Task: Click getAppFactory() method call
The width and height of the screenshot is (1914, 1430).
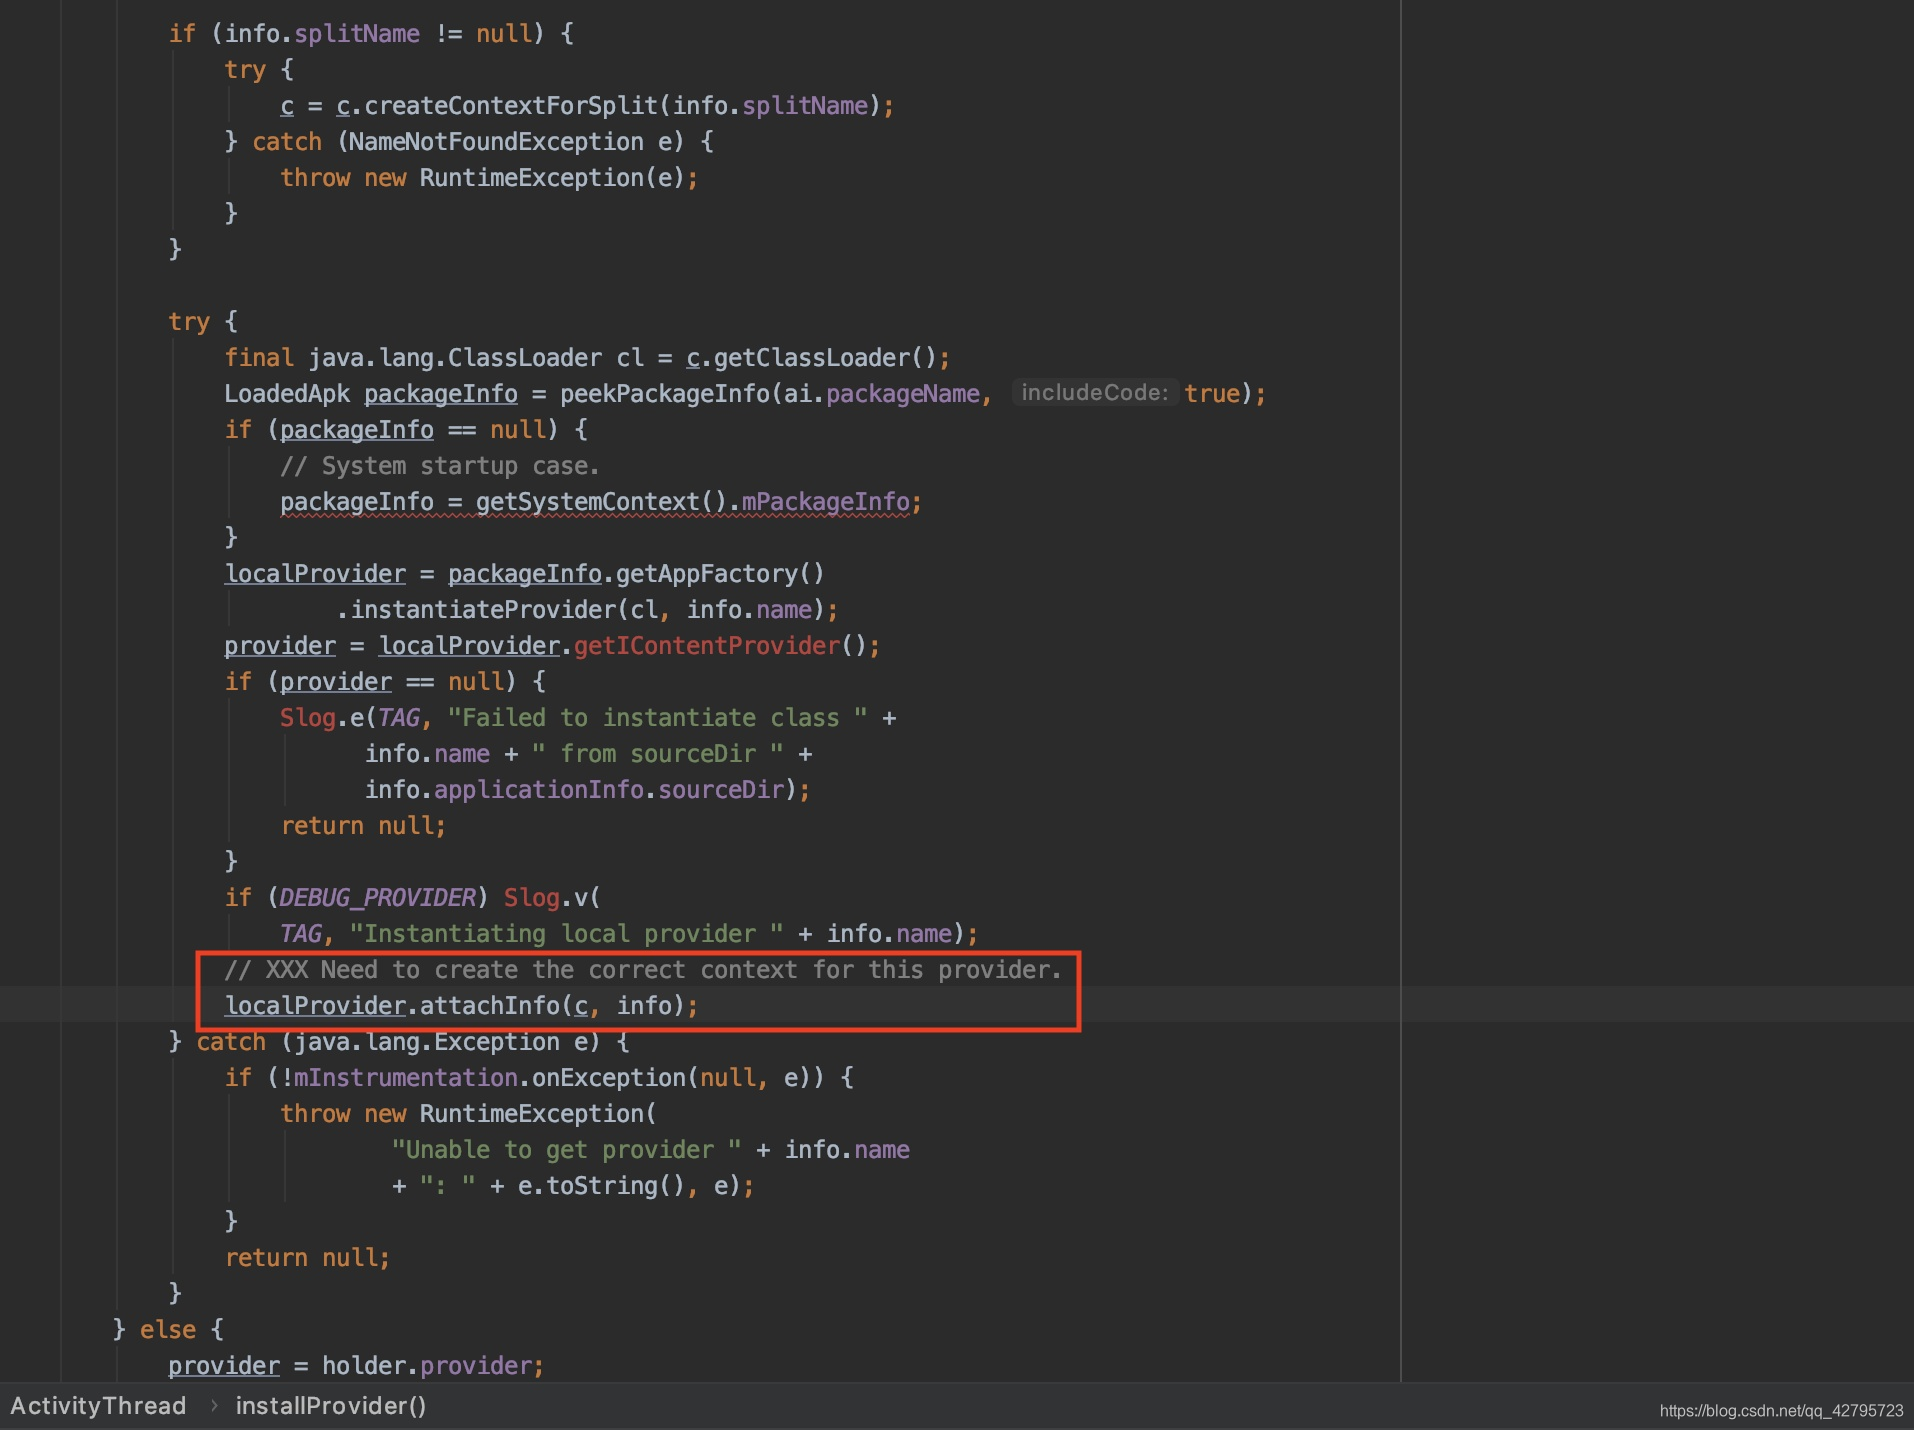Action: 720,574
